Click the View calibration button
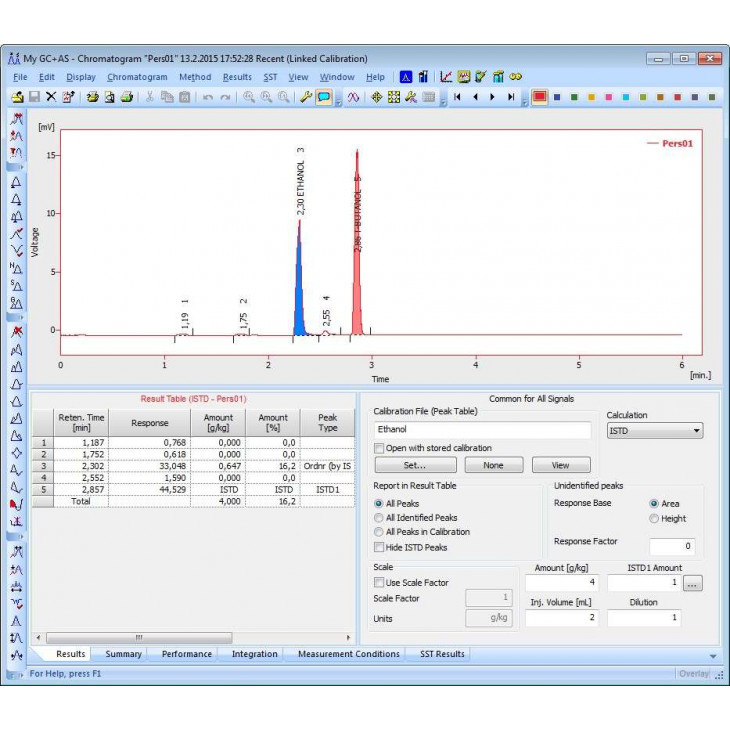This screenshot has width=730, height=730. [x=560, y=465]
